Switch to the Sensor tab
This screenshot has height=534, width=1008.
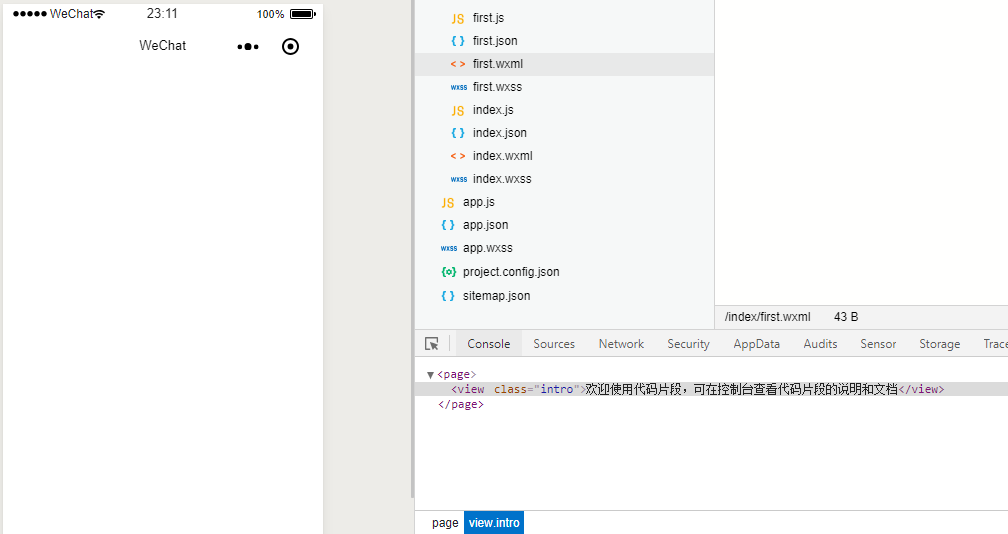pyautogui.click(x=878, y=344)
